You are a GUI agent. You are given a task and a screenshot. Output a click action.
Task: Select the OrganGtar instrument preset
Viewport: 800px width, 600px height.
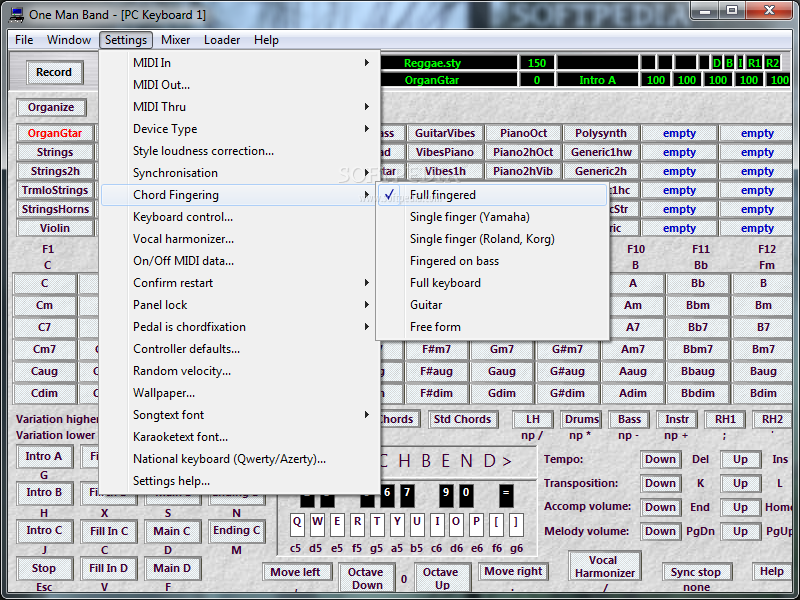pos(55,133)
